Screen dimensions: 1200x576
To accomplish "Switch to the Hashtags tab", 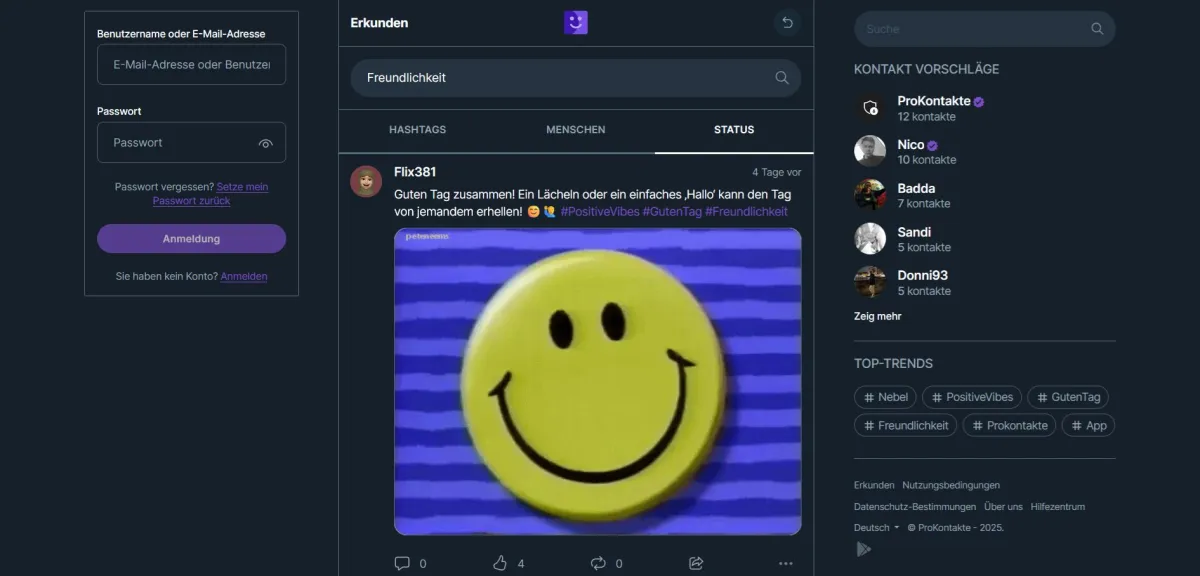I will [x=417, y=130].
